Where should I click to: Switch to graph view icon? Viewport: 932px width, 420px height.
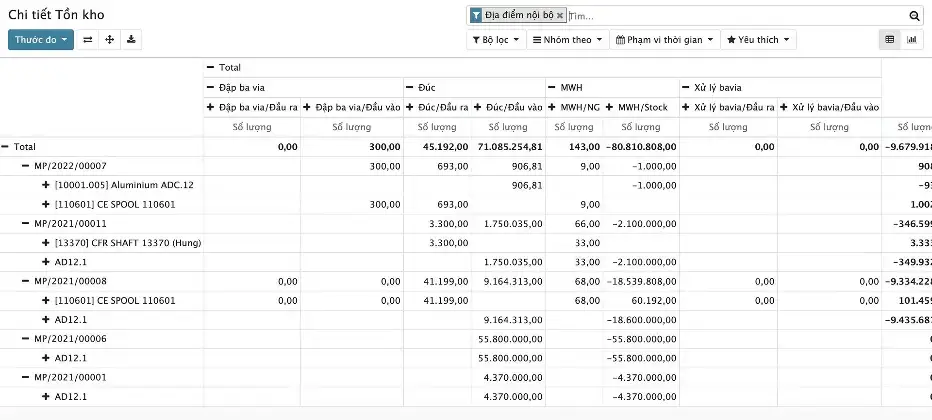pyautogui.click(x=912, y=40)
